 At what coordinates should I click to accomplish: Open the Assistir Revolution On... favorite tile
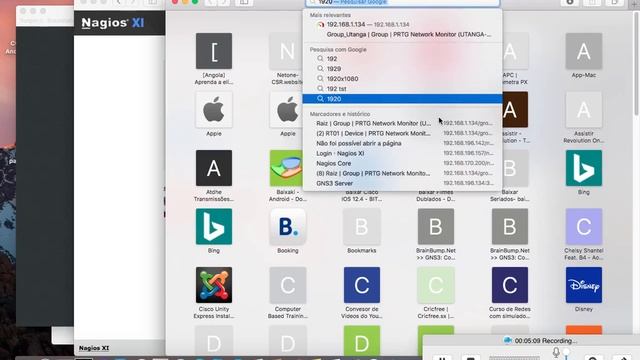click(x=584, y=109)
